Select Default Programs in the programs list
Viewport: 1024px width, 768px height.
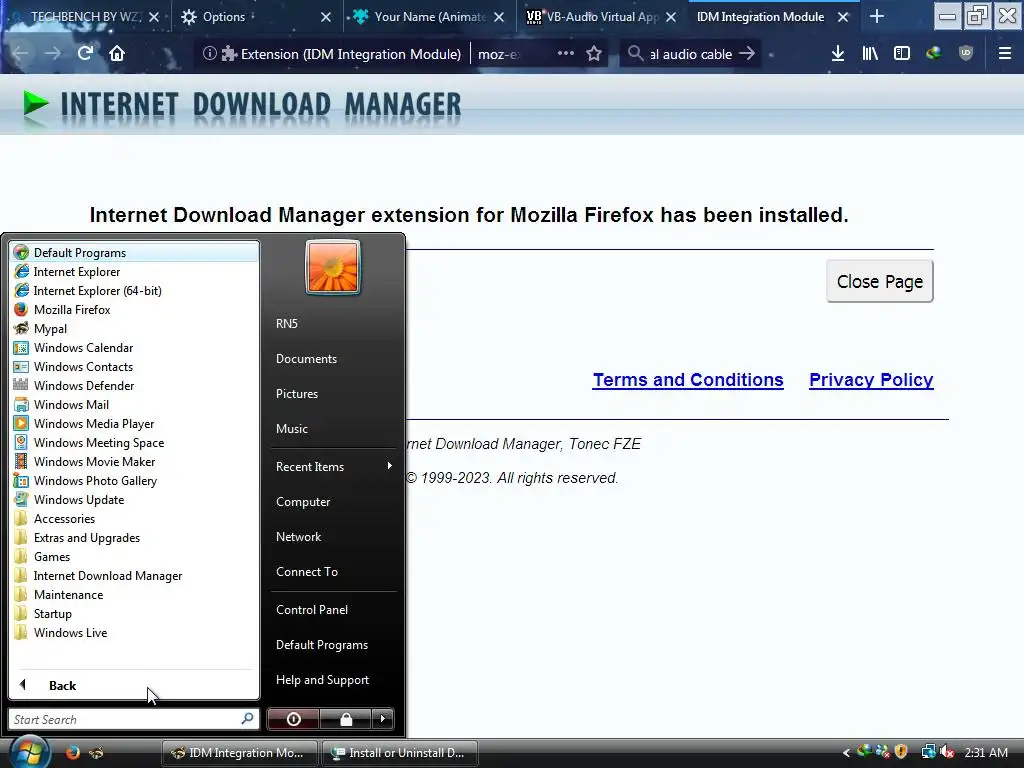point(135,253)
